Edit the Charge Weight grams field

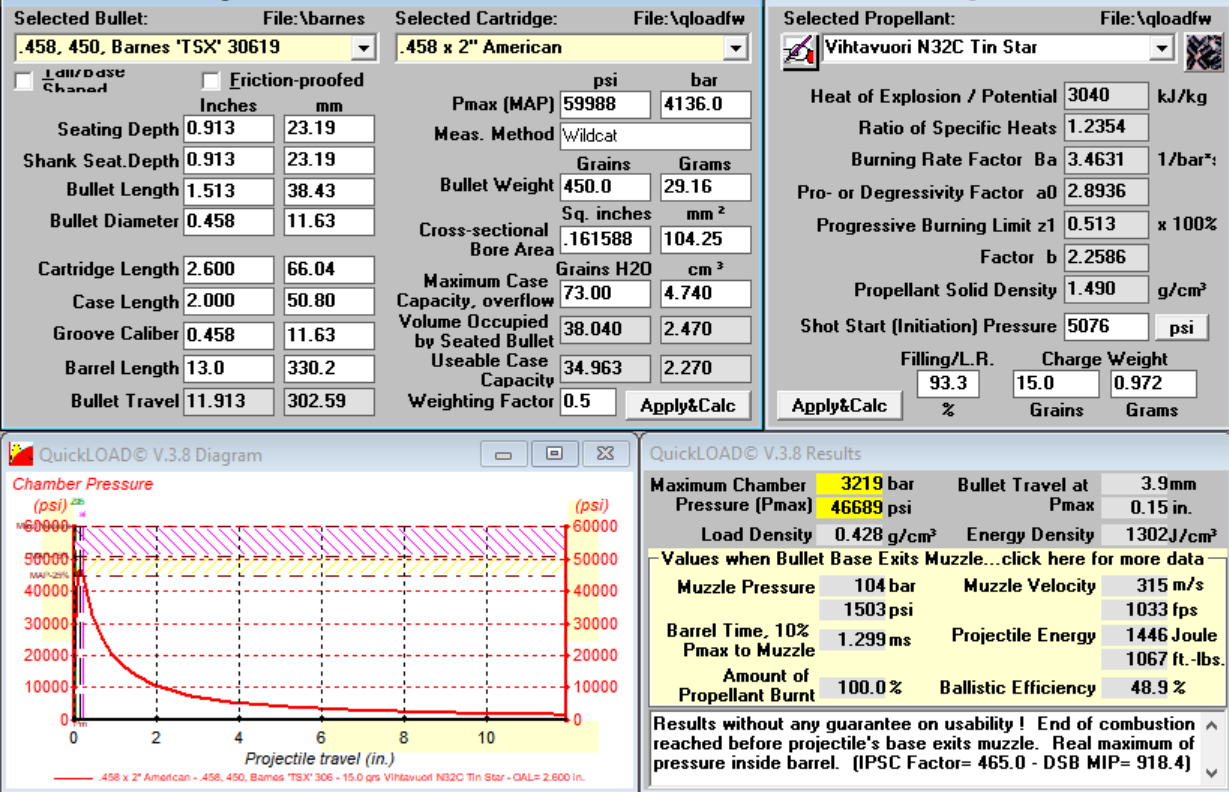(x=1153, y=383)
